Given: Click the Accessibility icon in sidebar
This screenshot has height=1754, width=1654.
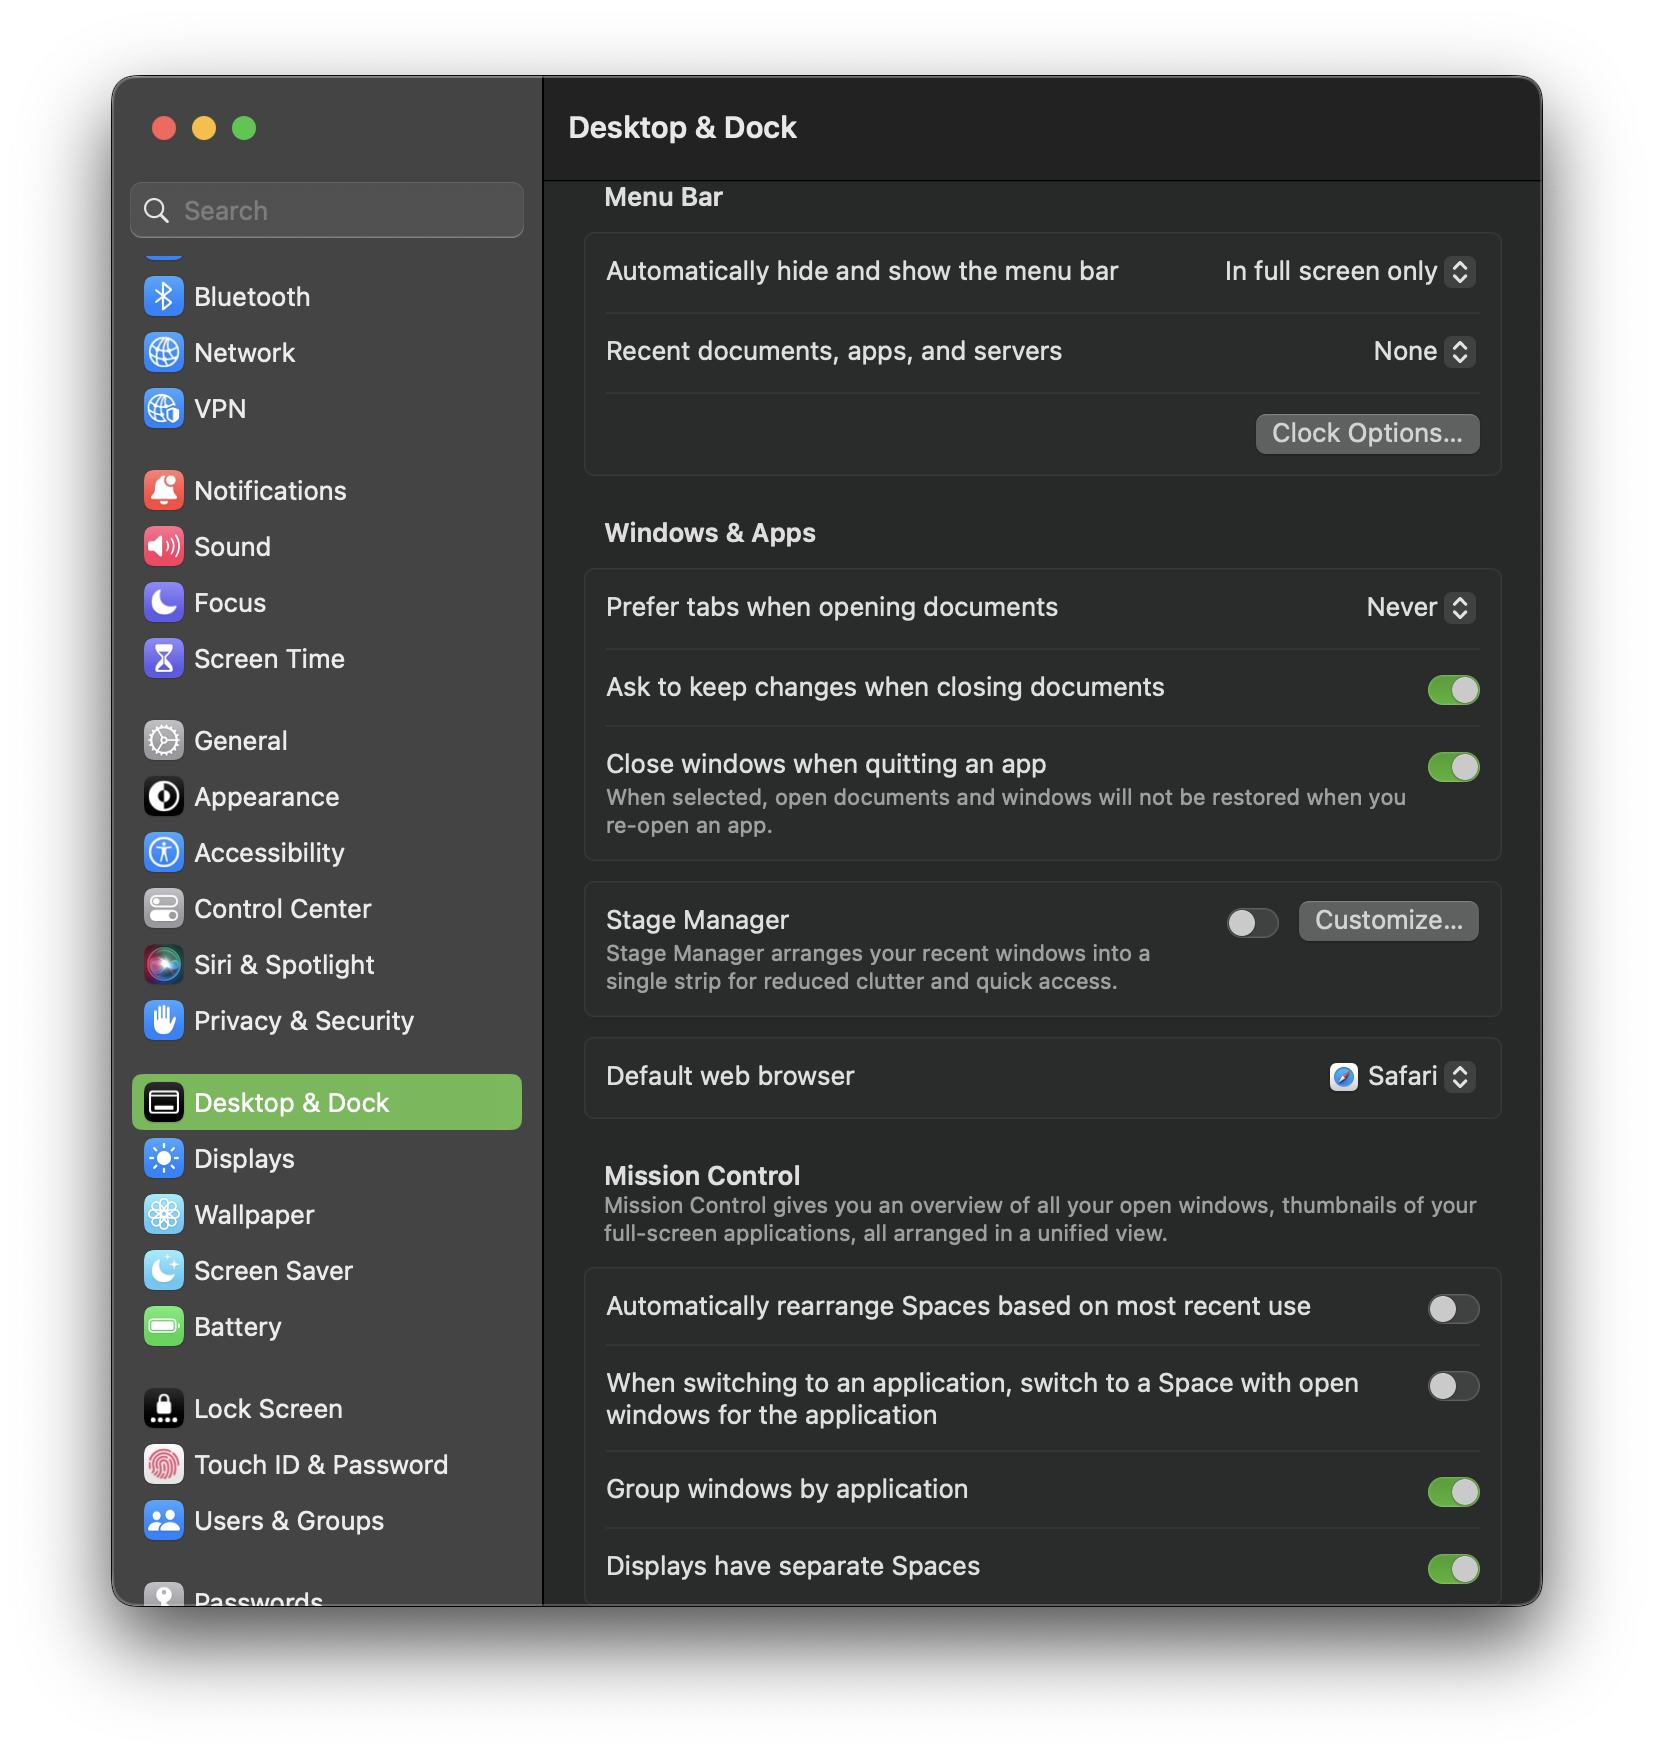Looking at the screenshot, I should 164,853.
